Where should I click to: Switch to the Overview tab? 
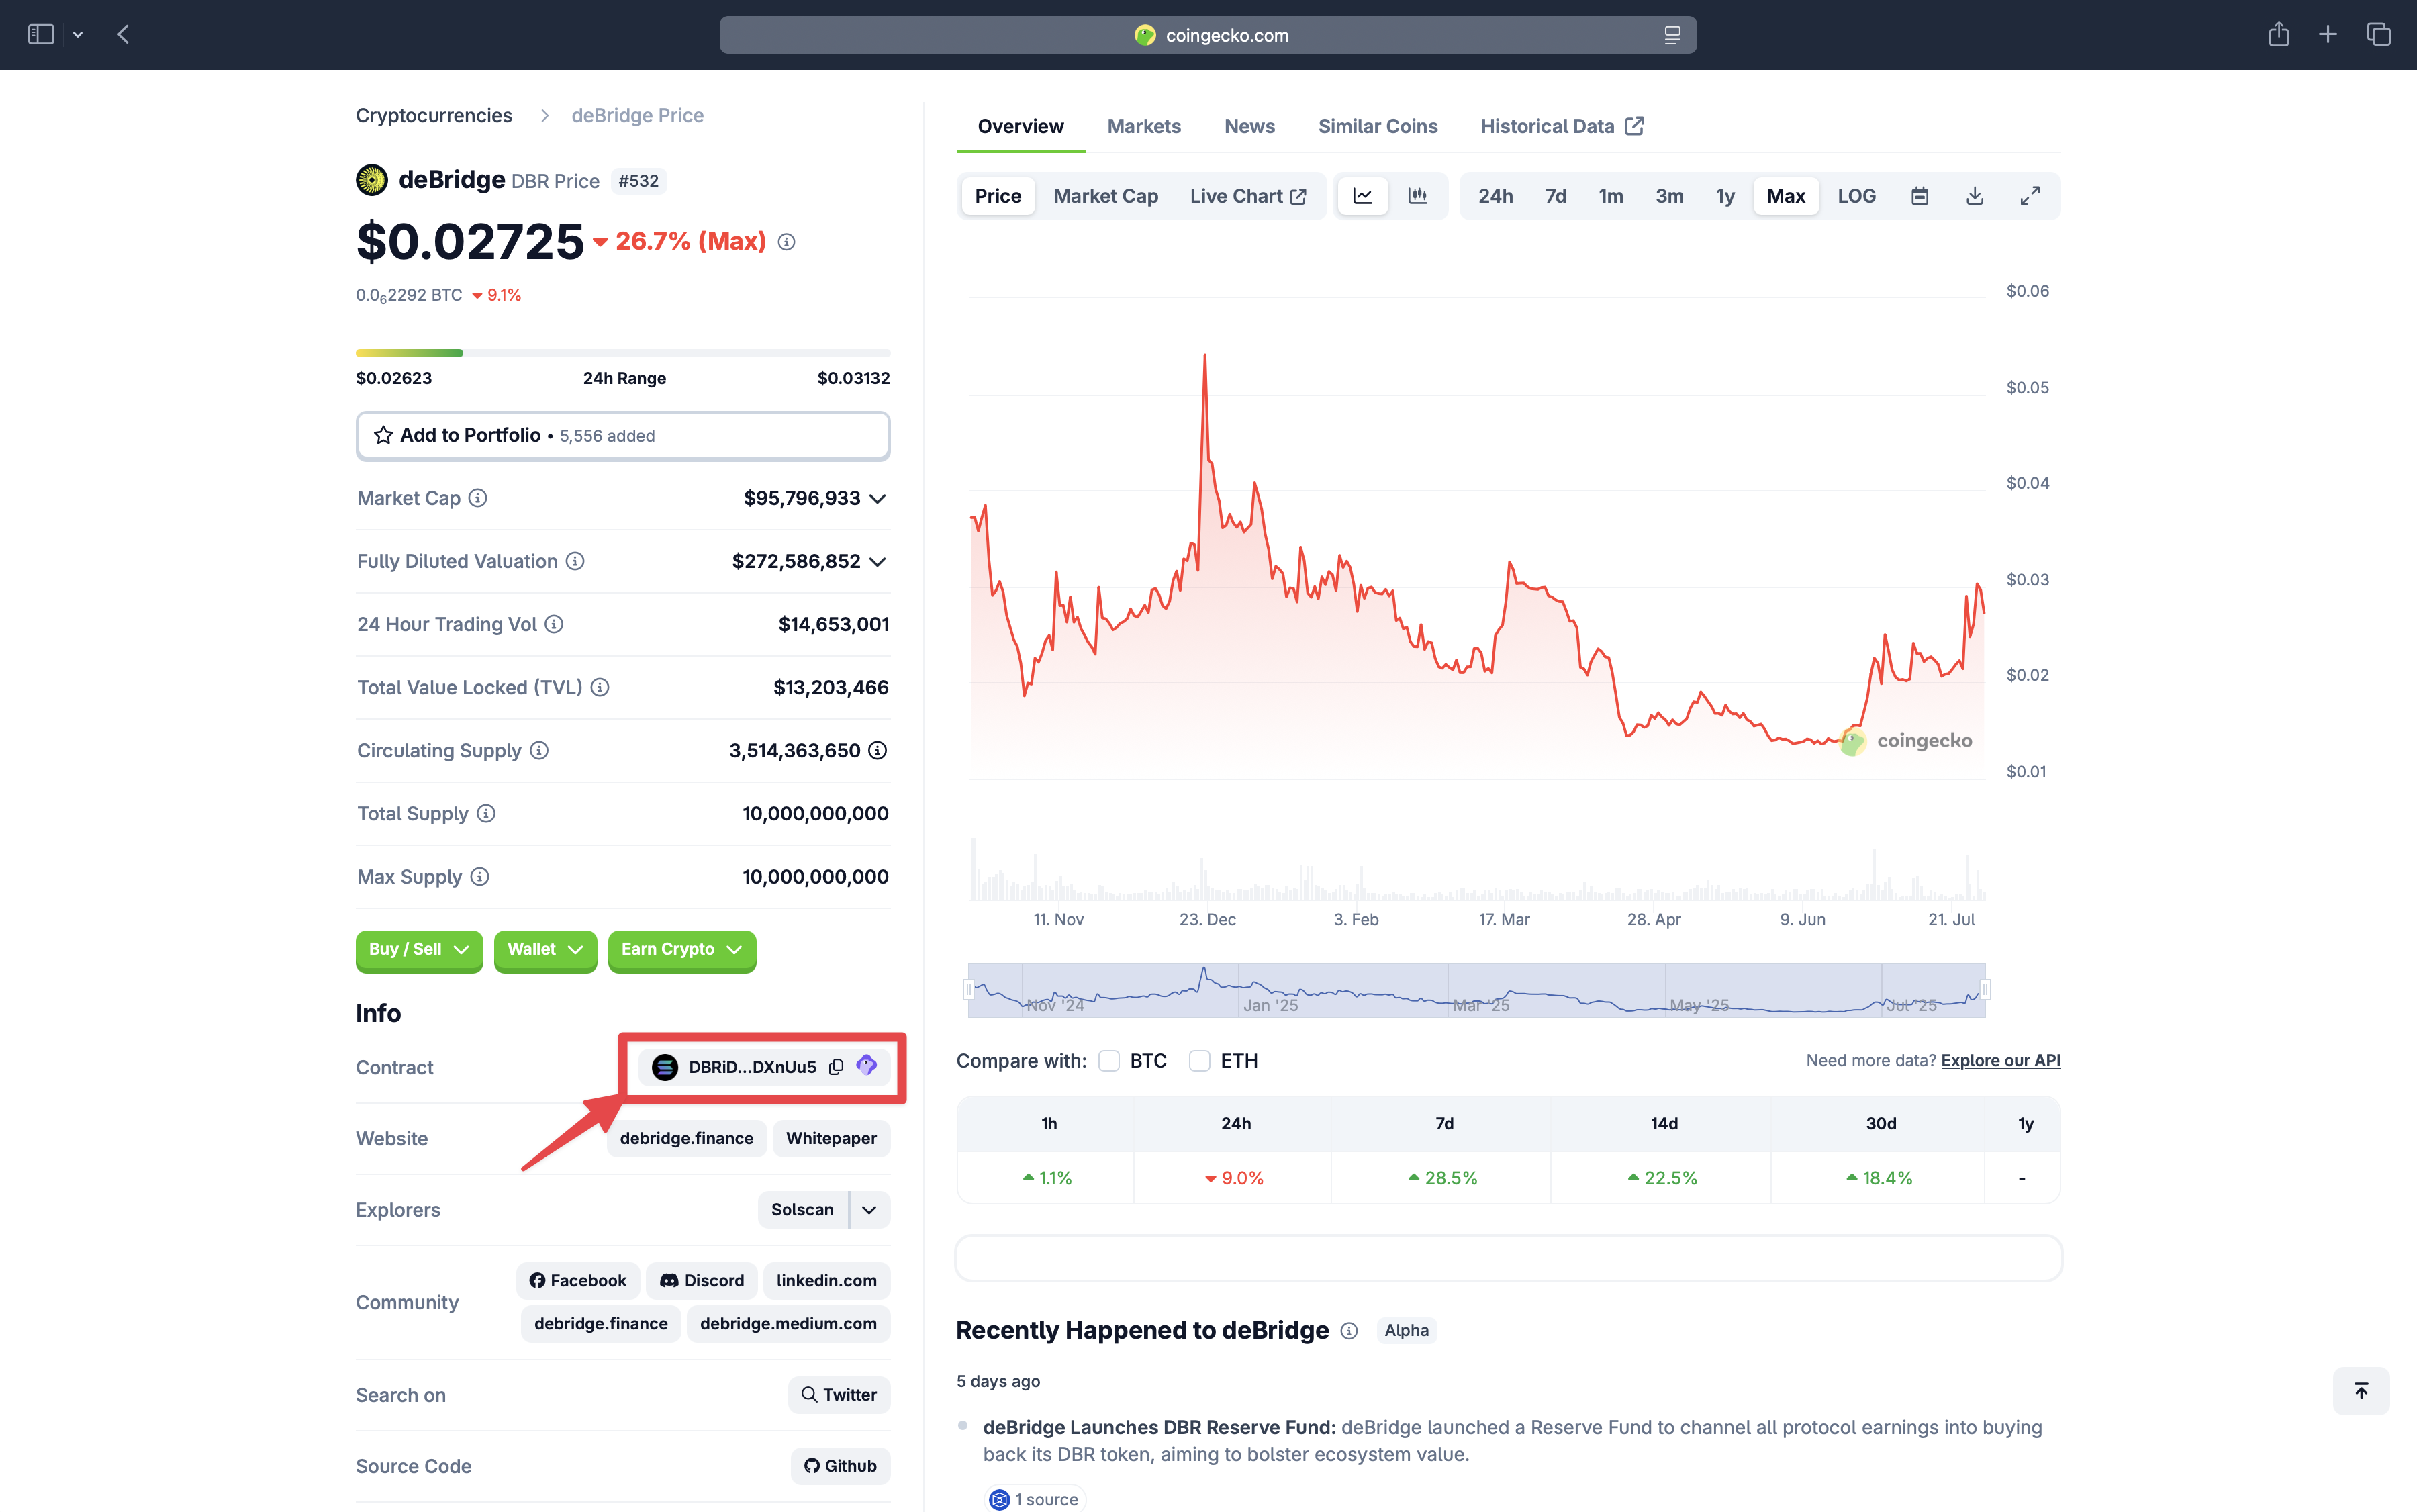coord(1021,126)
